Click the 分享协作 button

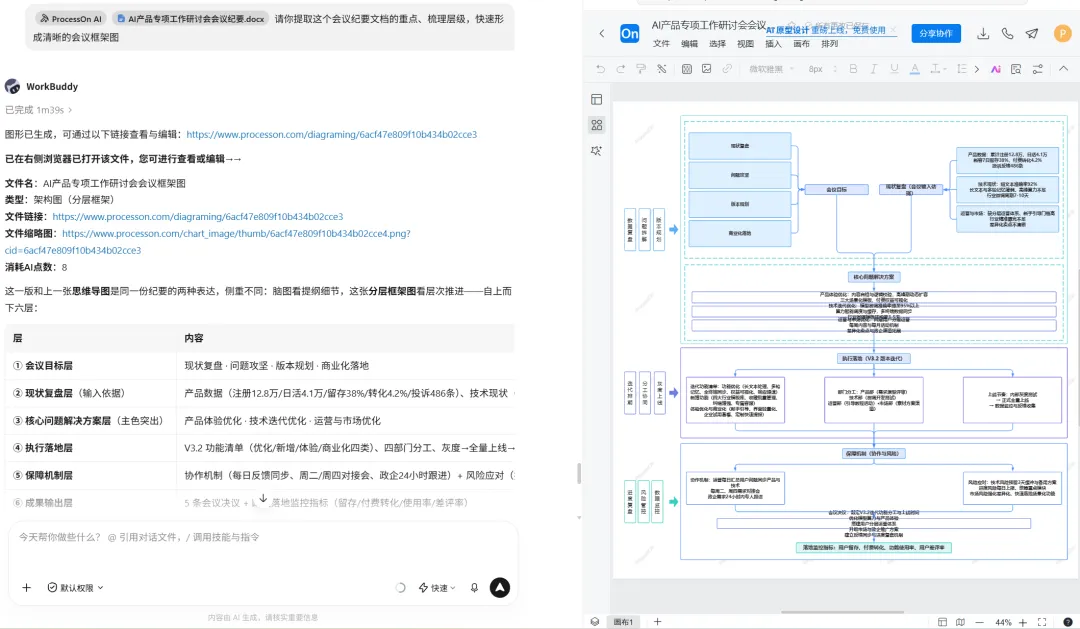936,33
